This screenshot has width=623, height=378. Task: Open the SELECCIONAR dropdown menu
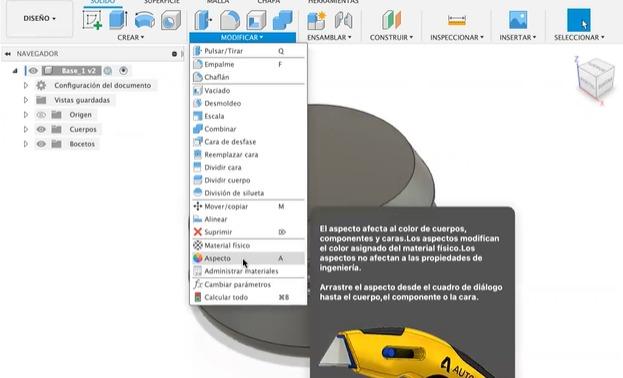coord(579,37)
